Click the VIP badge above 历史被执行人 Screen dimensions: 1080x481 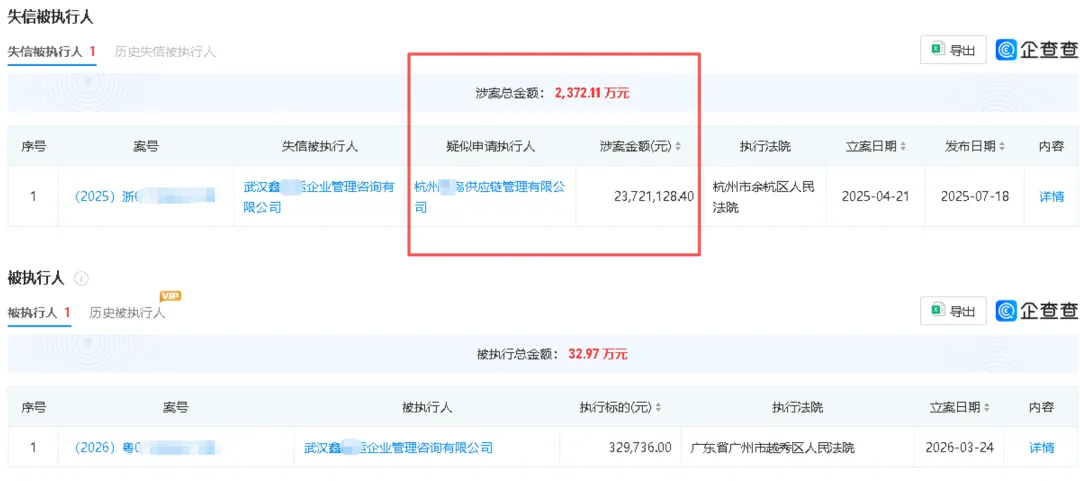[171, 296]
